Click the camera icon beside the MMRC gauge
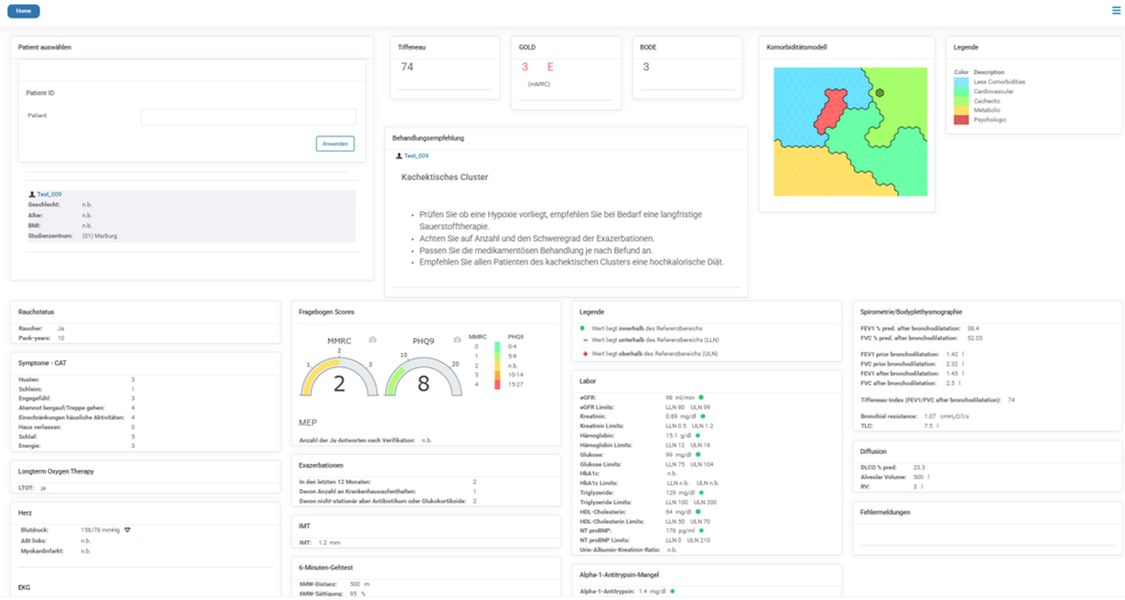The width and height of the screenshot is (1125, 600). [373, 340]
